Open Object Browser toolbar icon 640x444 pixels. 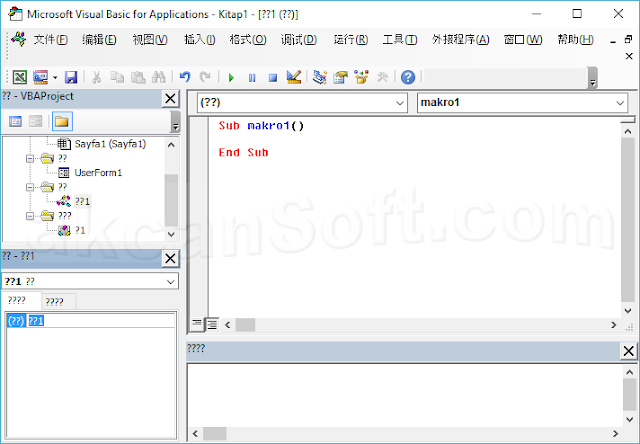(x=361, y=77)
